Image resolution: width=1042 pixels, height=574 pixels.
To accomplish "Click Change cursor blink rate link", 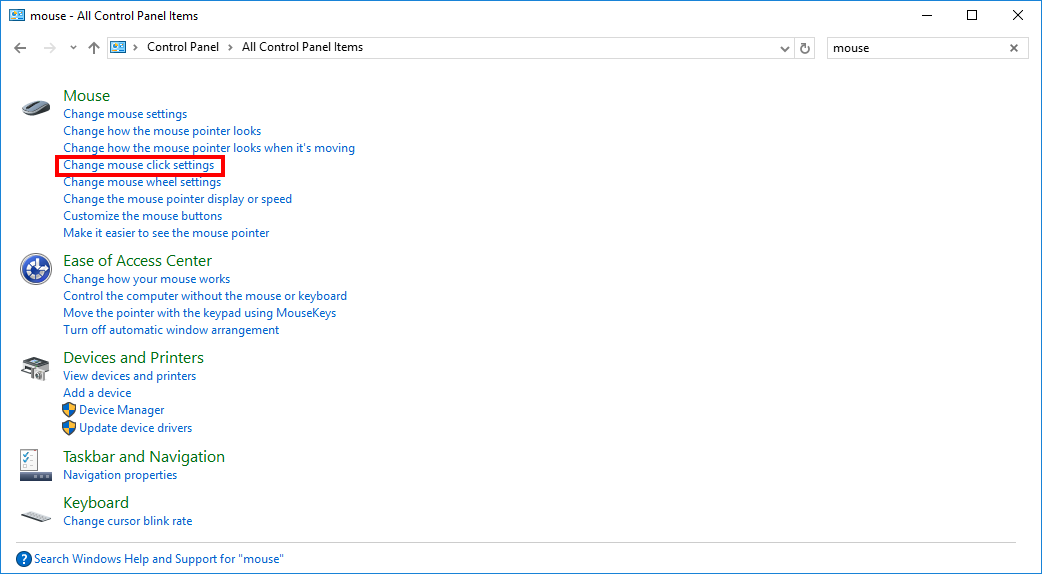I will coord(127,521).
